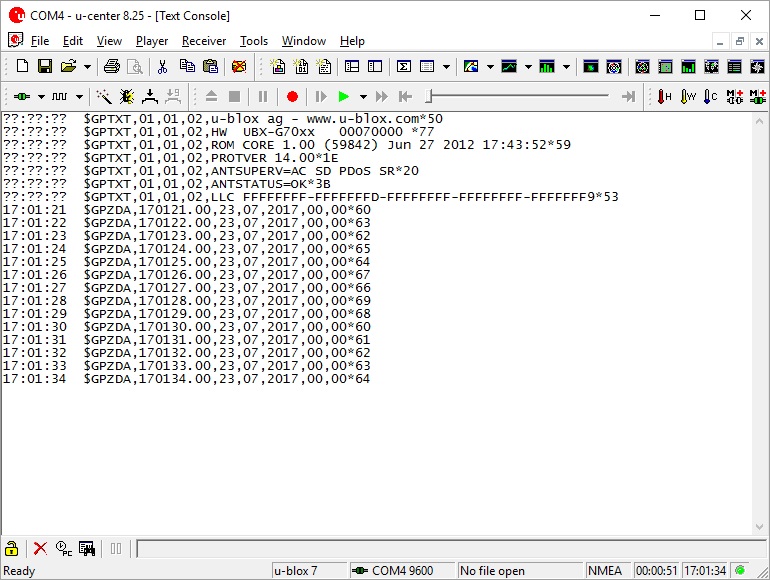Open the Binary Console view icon
Screen dimensions: 770x580
[301, 66]
